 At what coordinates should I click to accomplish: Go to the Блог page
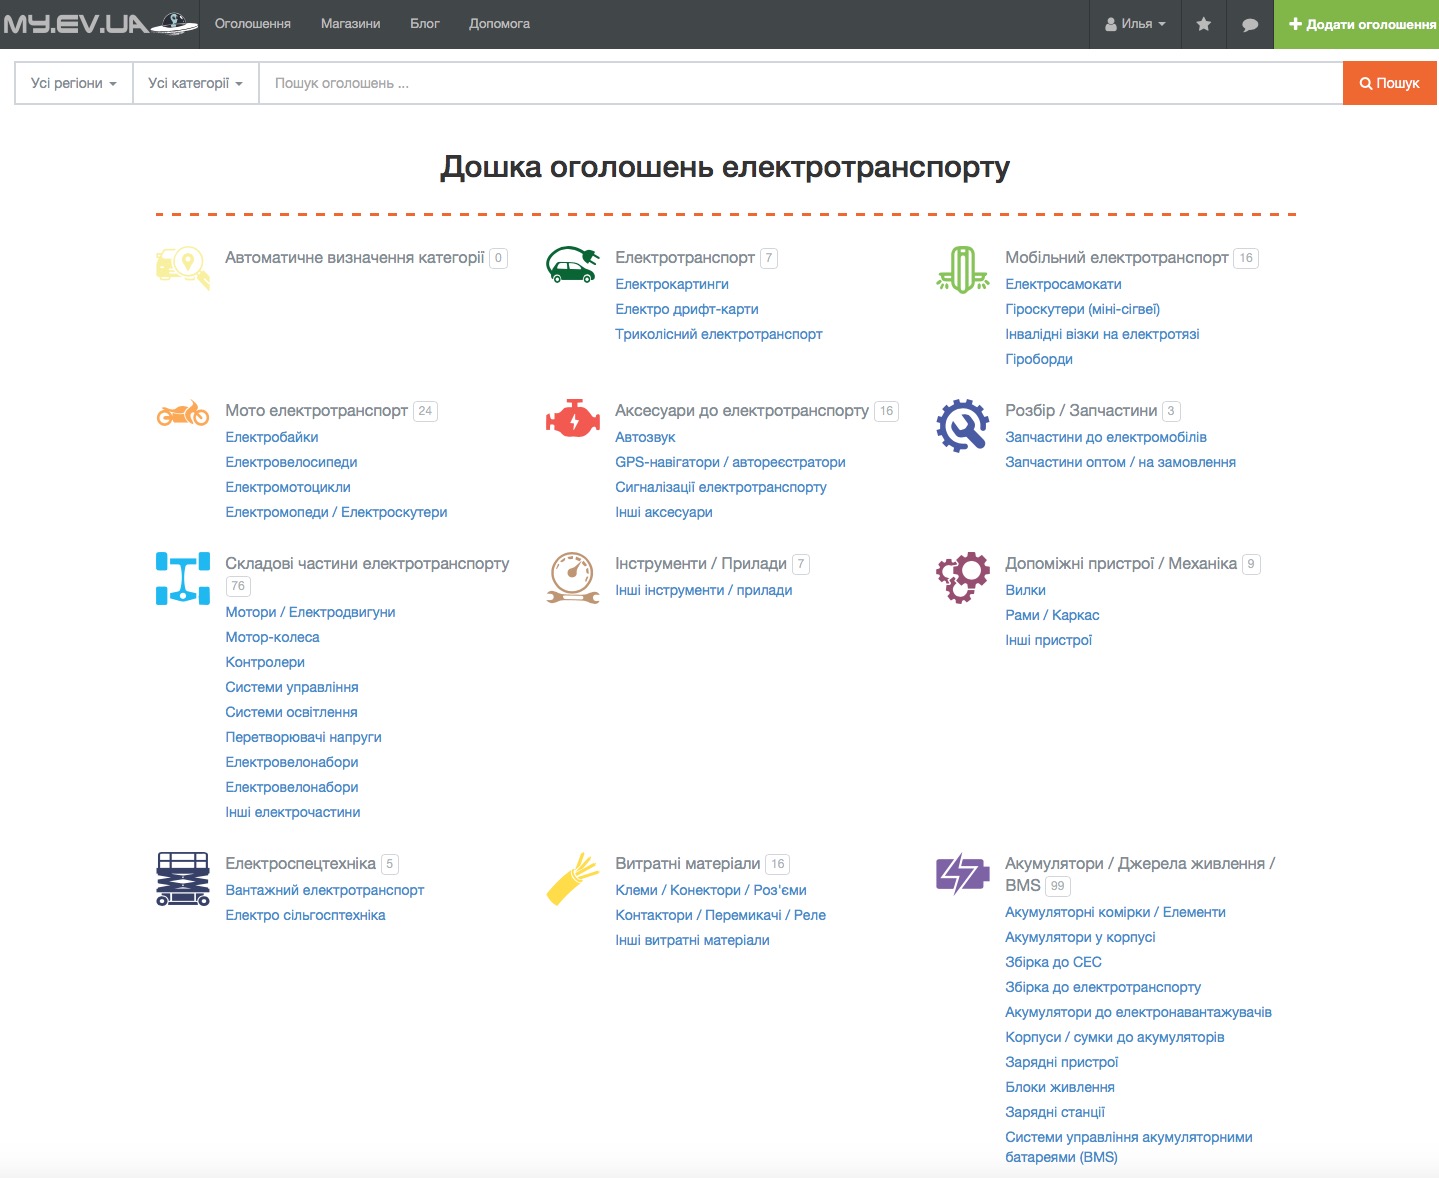[425, 24]
